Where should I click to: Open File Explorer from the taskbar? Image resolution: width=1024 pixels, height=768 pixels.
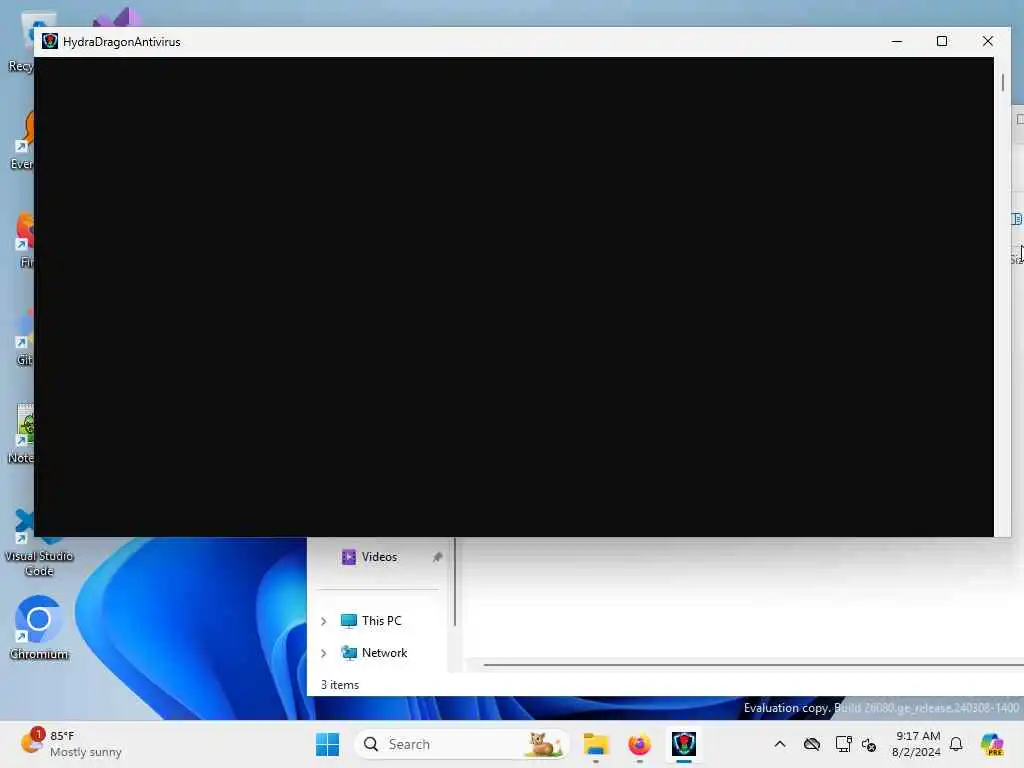click(x=596, y=744)
